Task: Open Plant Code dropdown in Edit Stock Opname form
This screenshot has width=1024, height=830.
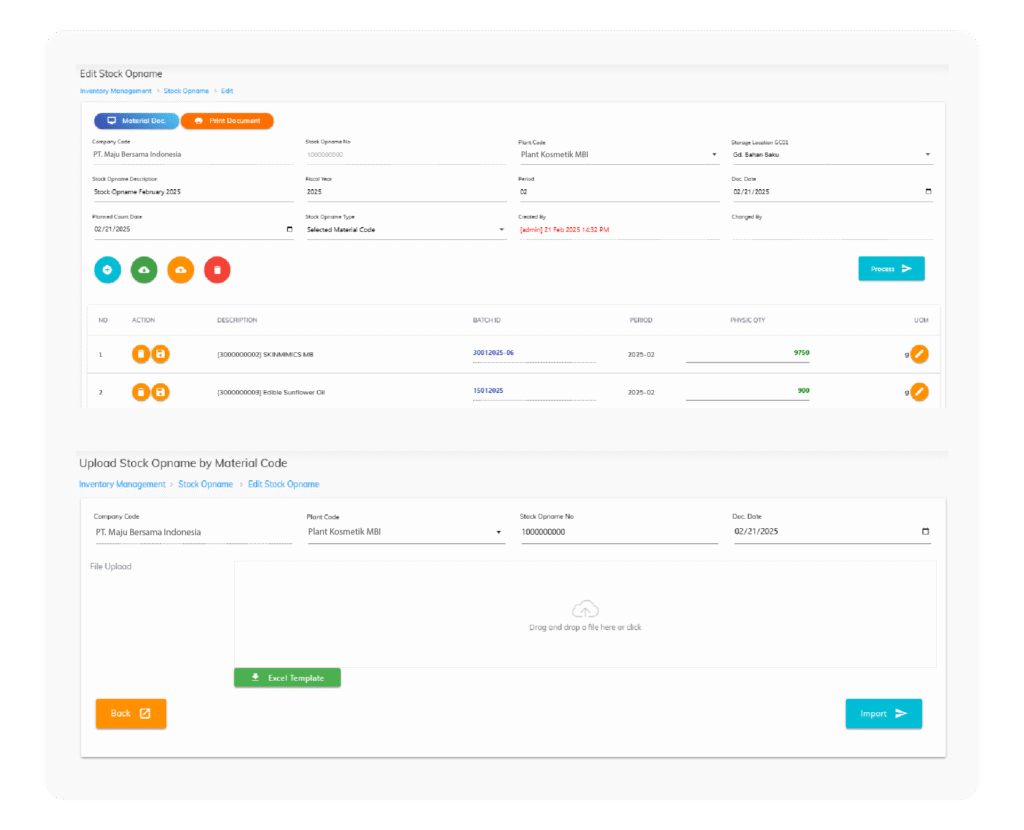Action: (x=714, y=155)
